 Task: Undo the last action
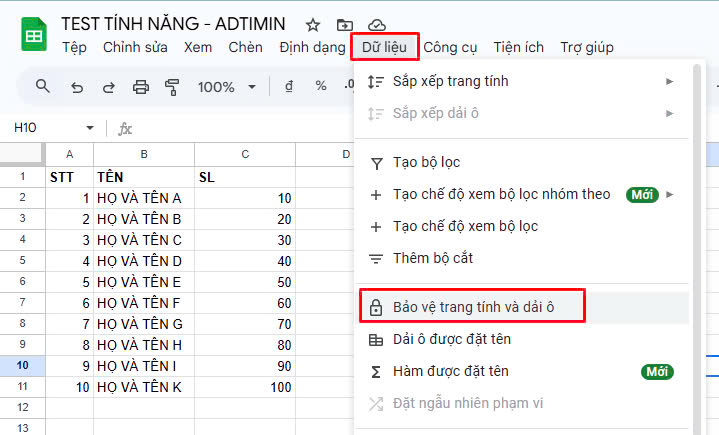click(x=77, y=87)
